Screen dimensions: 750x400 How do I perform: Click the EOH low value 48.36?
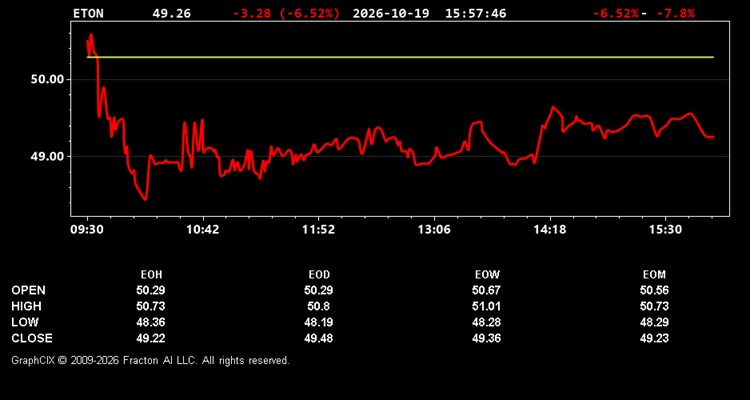151,322
